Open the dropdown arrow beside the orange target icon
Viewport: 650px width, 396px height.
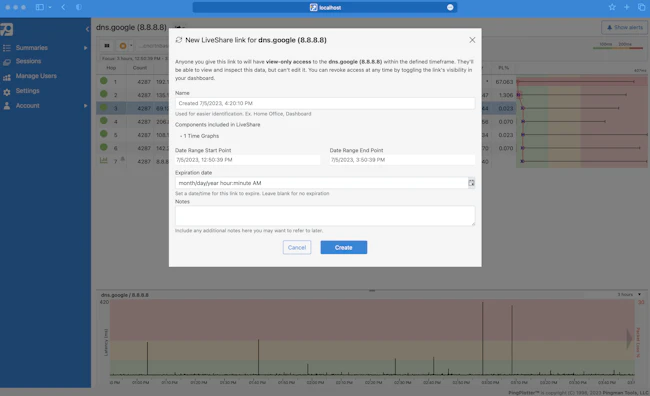click(131, 46)
